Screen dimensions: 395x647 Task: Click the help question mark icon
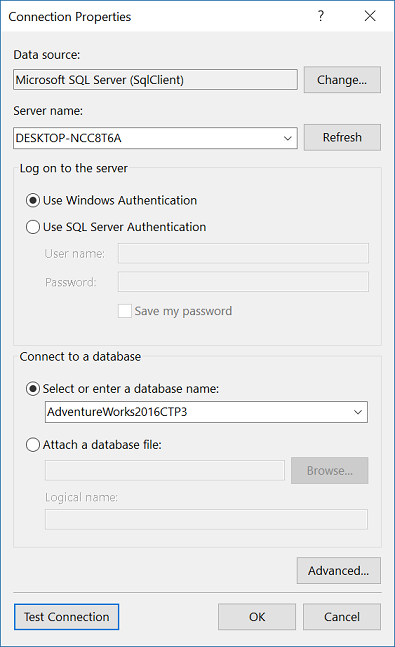pyautogui.click(x=321, y=16)
